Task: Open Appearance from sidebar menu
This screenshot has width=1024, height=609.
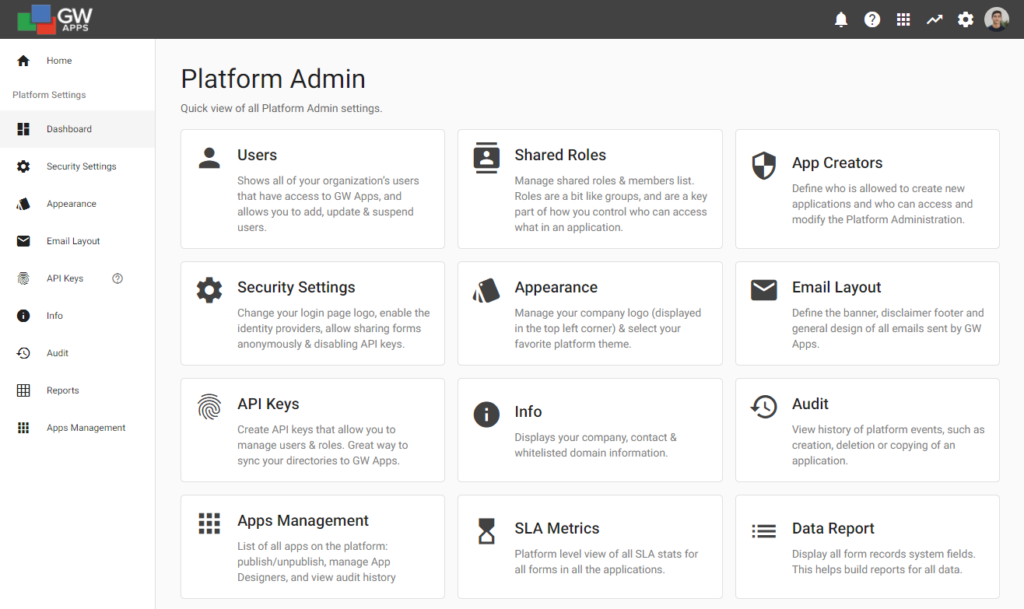Action: click(71, 204)
